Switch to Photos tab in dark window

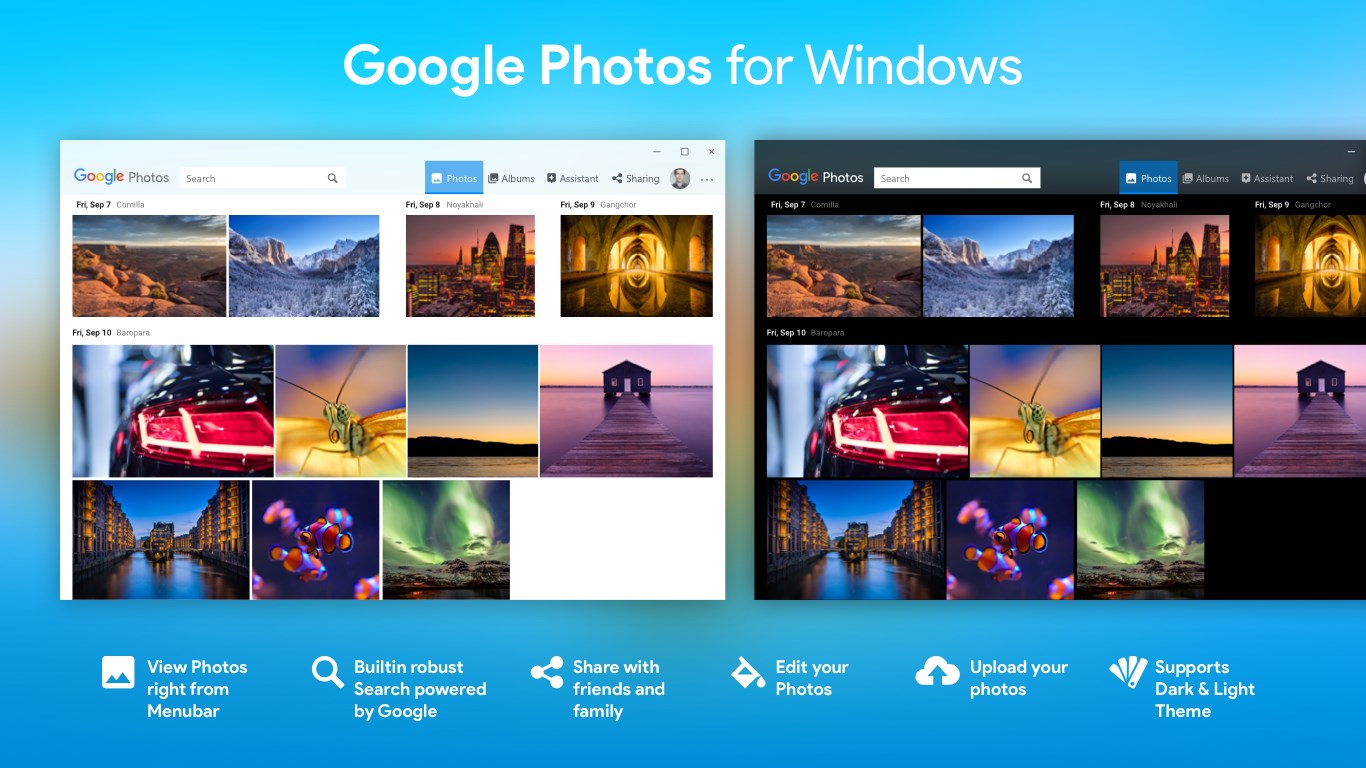[1148, 178]
